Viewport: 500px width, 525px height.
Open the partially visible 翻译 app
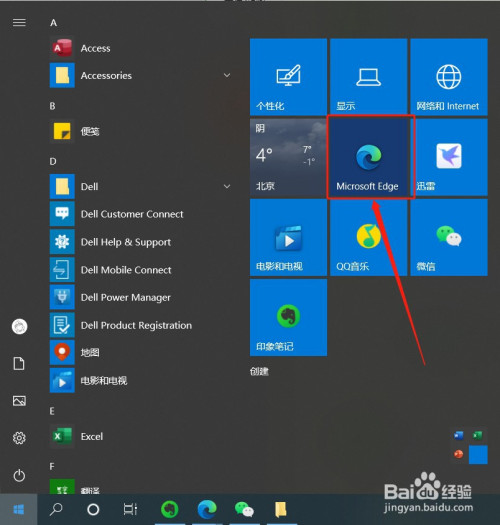pos(141,486)
